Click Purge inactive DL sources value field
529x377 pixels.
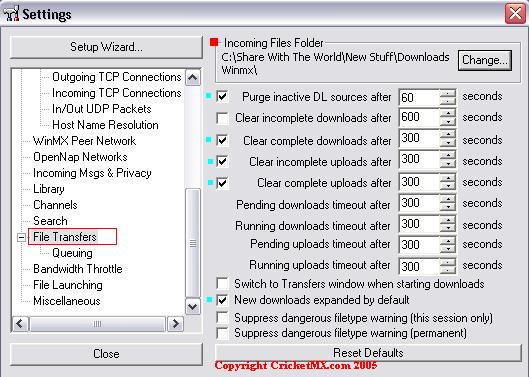tap(419, 98)
